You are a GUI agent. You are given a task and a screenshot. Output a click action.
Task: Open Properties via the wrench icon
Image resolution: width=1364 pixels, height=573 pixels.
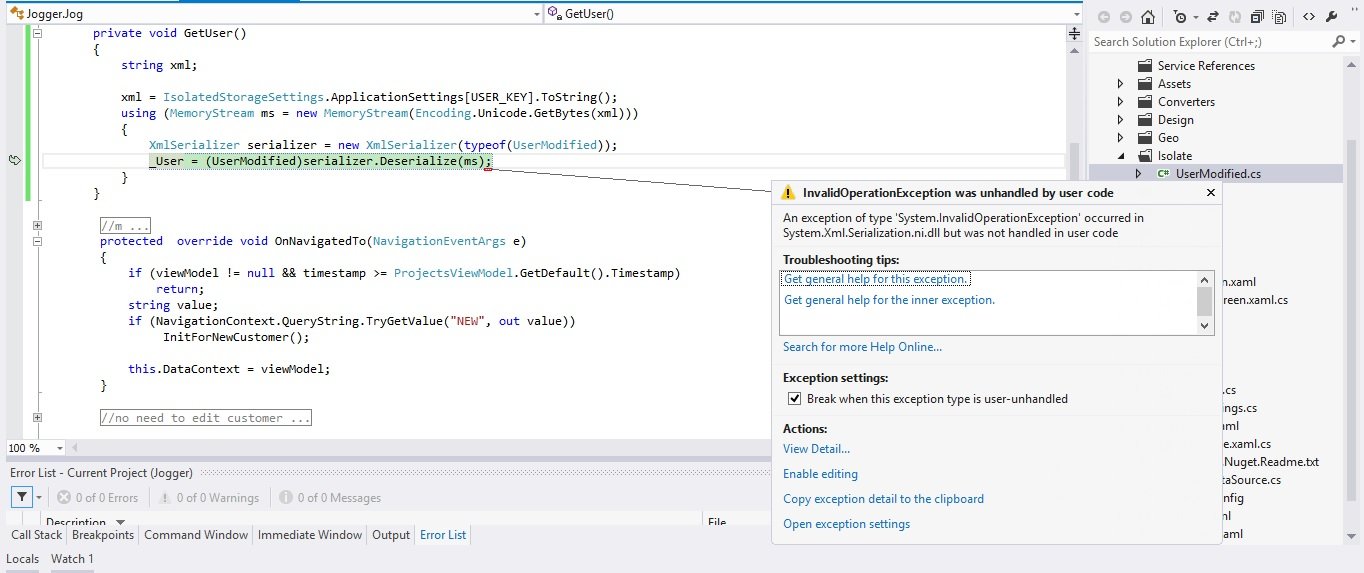[x=1331, y=17]
